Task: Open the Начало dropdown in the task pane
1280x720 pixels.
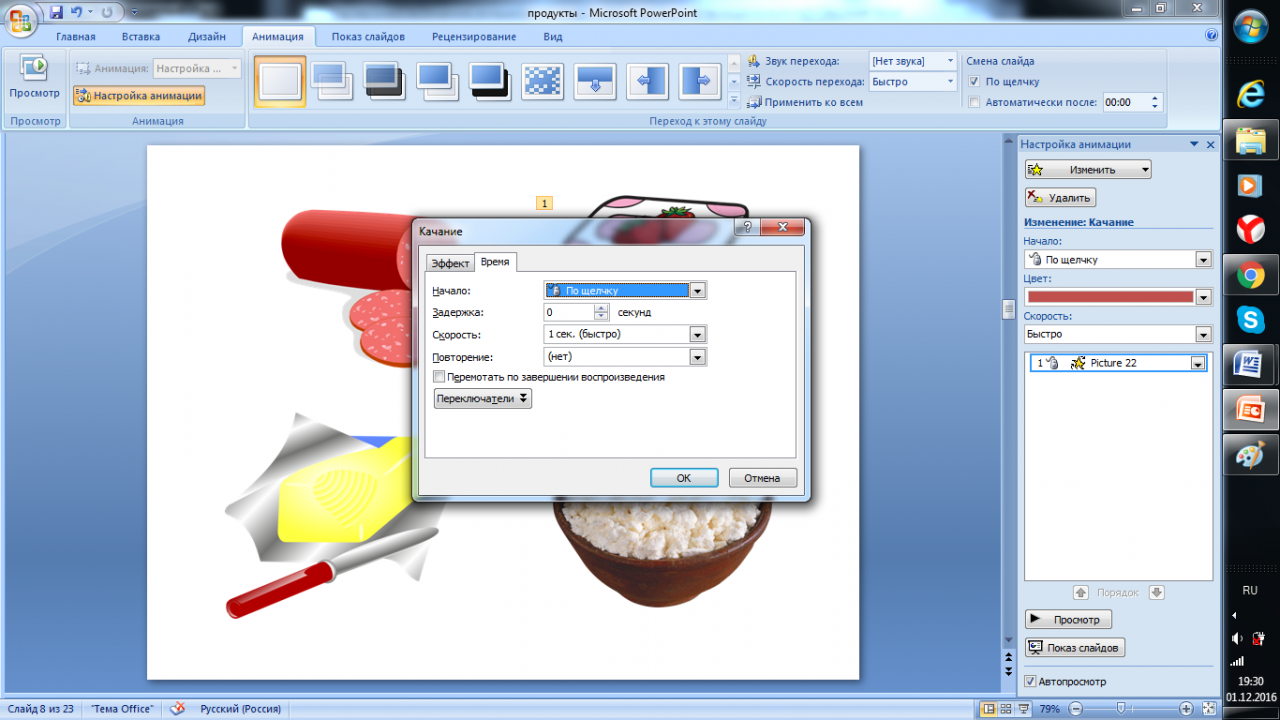Action: click(x=1203, y=259)
